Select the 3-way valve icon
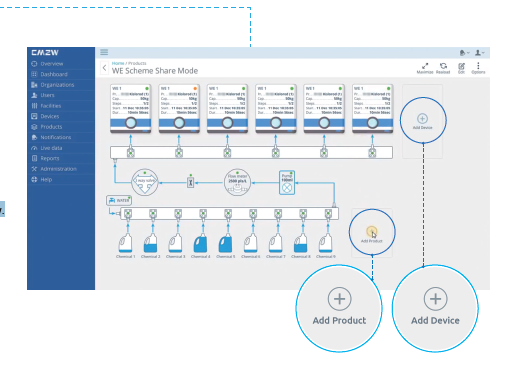The height and width of the screenshot is (366, 513). tap(145, 182)
